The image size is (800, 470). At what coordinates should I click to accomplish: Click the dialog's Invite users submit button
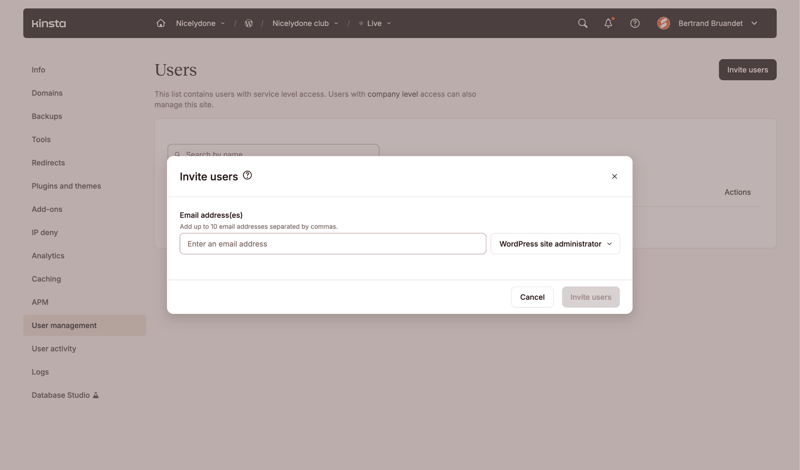[591, 297]
